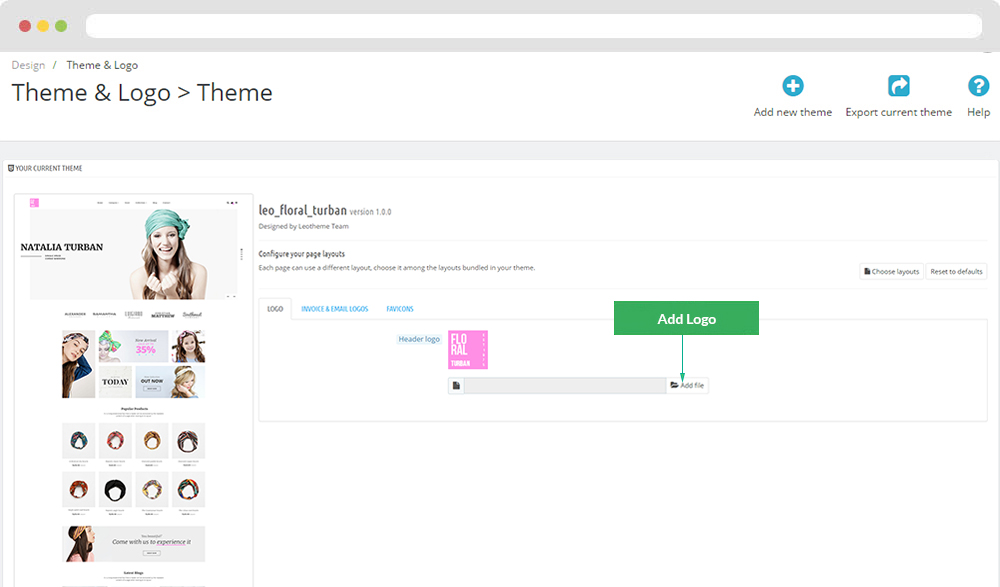This screenshot has width=1000, height=587.
Task: Click the logo file path input field
Action: 565,385
